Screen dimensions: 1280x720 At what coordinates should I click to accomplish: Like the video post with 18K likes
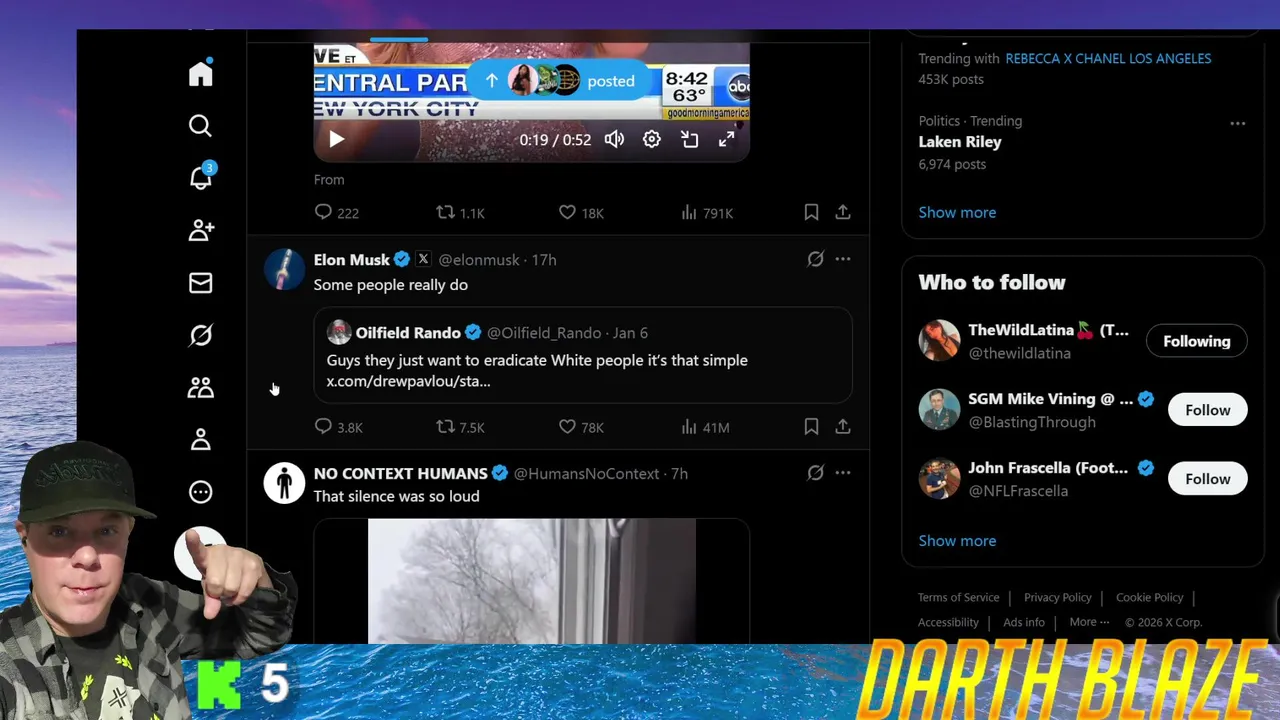tap(581, 212)
